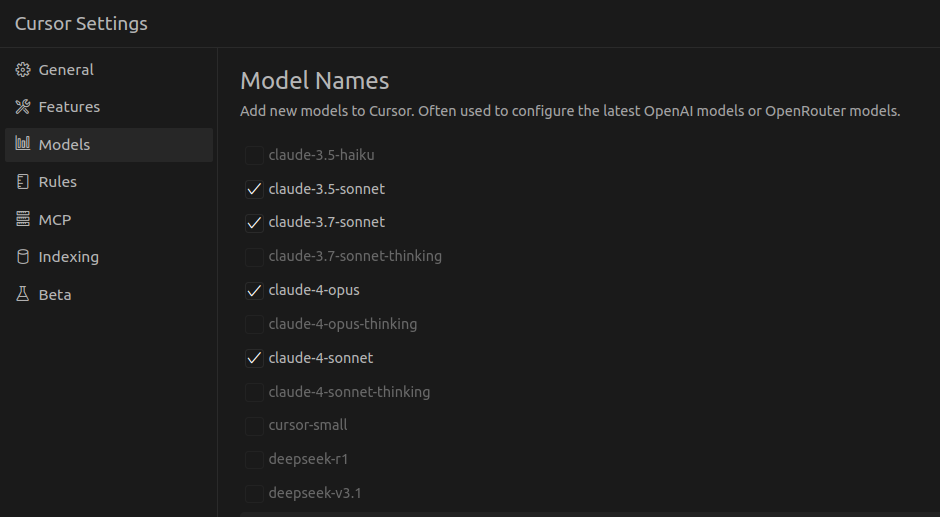Image resolution: width=940 pixels, height=517 pixels.
Task: Disable the claude-3.7-sonnet model checkbox
Action: click(x=254, y=223)
